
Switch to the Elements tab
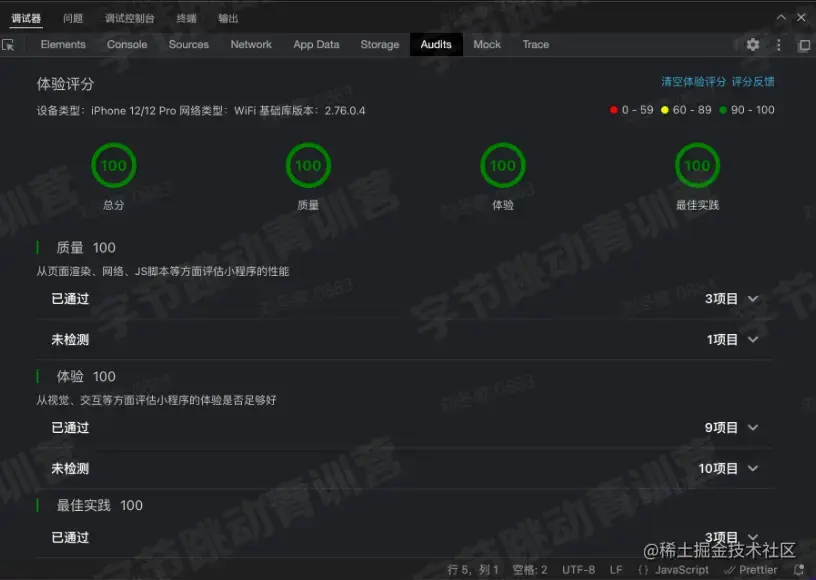click(x=63, y=45)
